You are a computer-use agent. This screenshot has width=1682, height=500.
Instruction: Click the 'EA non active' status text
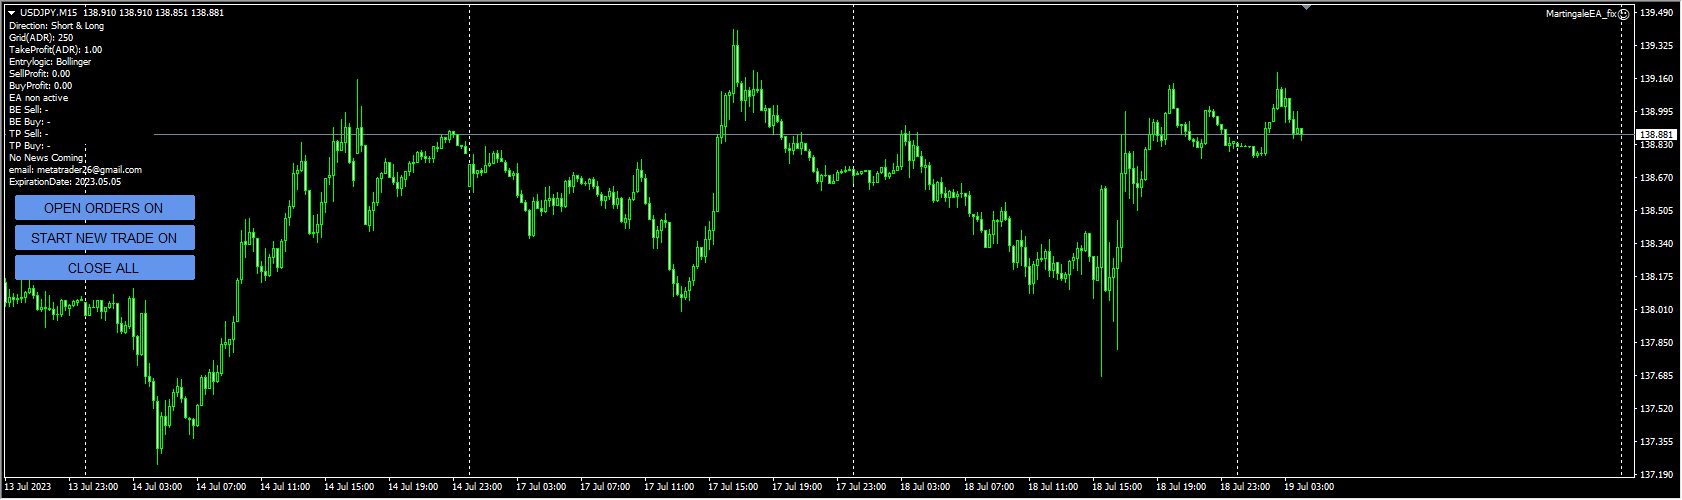[39, 98]
